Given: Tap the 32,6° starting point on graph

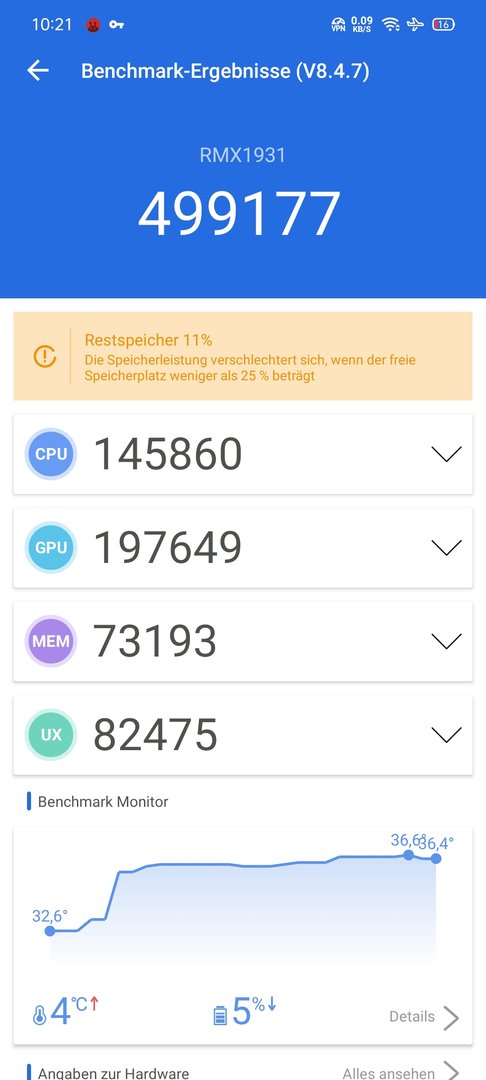Looking at the screenshot, I should pyautogui.click(x=50, y=931).
